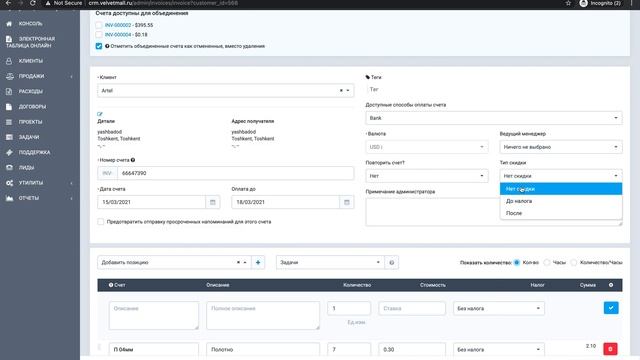Screen dimensions: 640x360
Task: Click empty Описание item name field
Action: (153, 316)
